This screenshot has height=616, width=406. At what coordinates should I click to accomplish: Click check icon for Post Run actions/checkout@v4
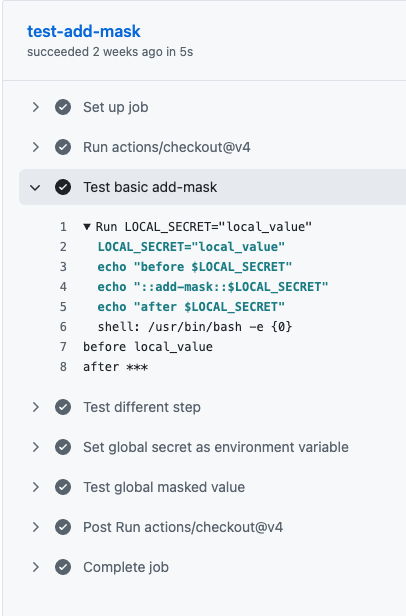pyautogui.click(x=63, y=527)
